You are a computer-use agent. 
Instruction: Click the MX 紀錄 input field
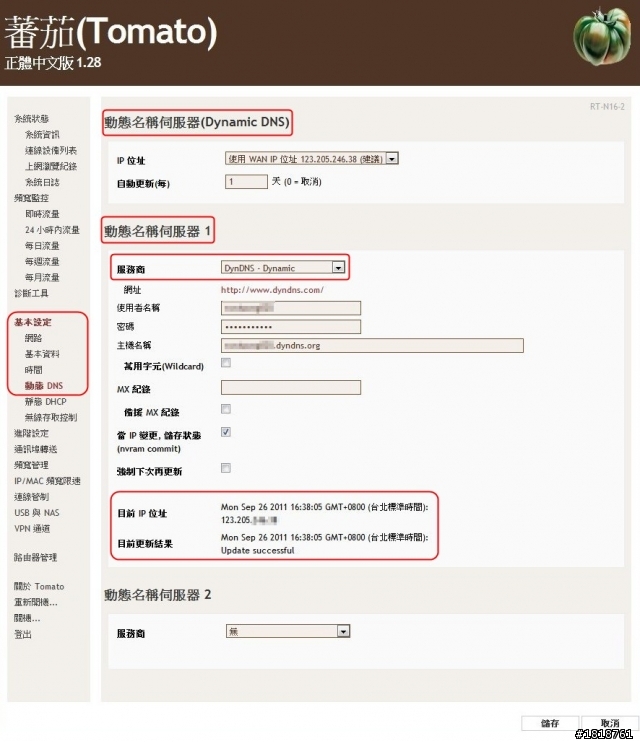pyautogui.click(x=291, y=388)
